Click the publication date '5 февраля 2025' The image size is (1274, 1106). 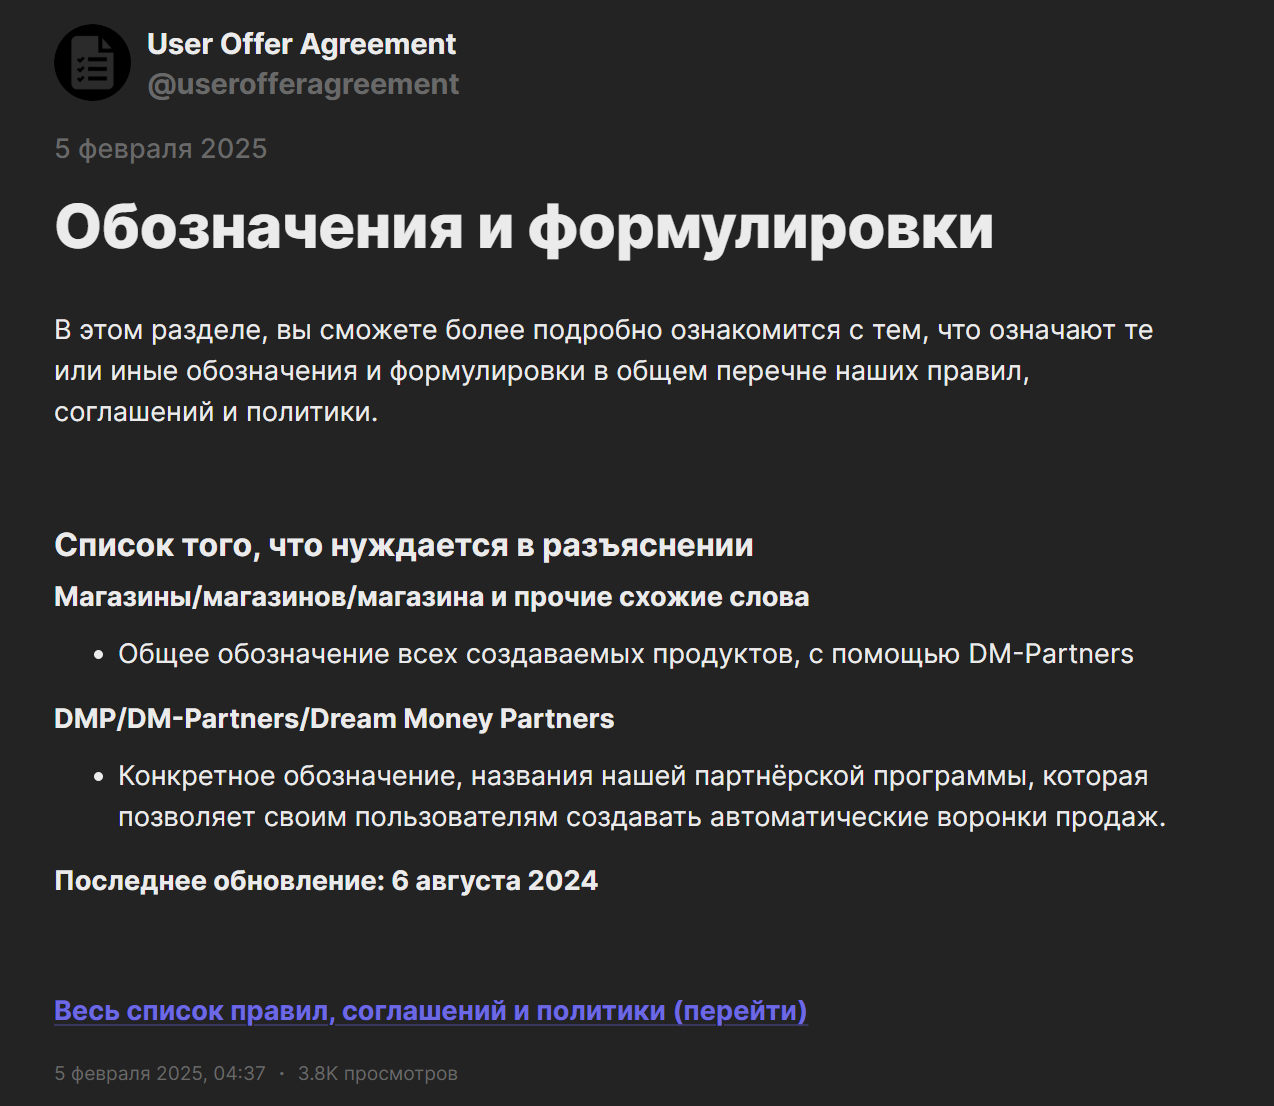160,148
